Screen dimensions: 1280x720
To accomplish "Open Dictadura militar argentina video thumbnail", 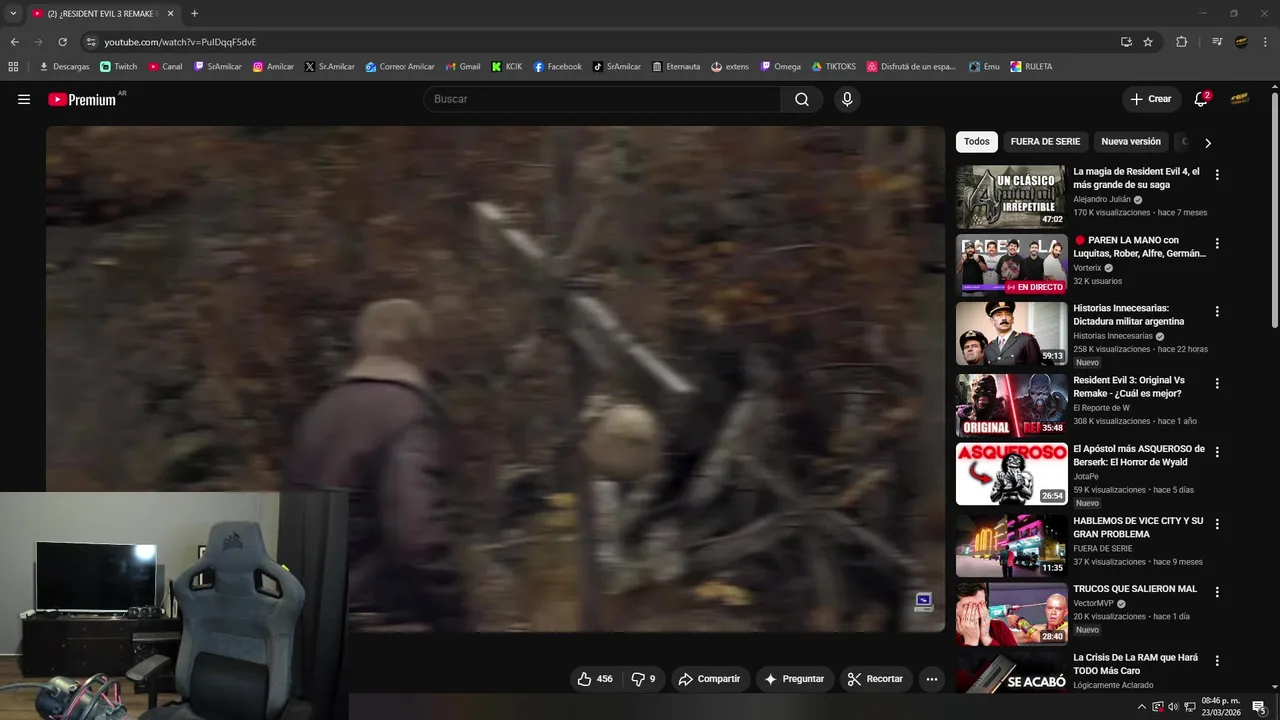I will (x=1011, y=333).
